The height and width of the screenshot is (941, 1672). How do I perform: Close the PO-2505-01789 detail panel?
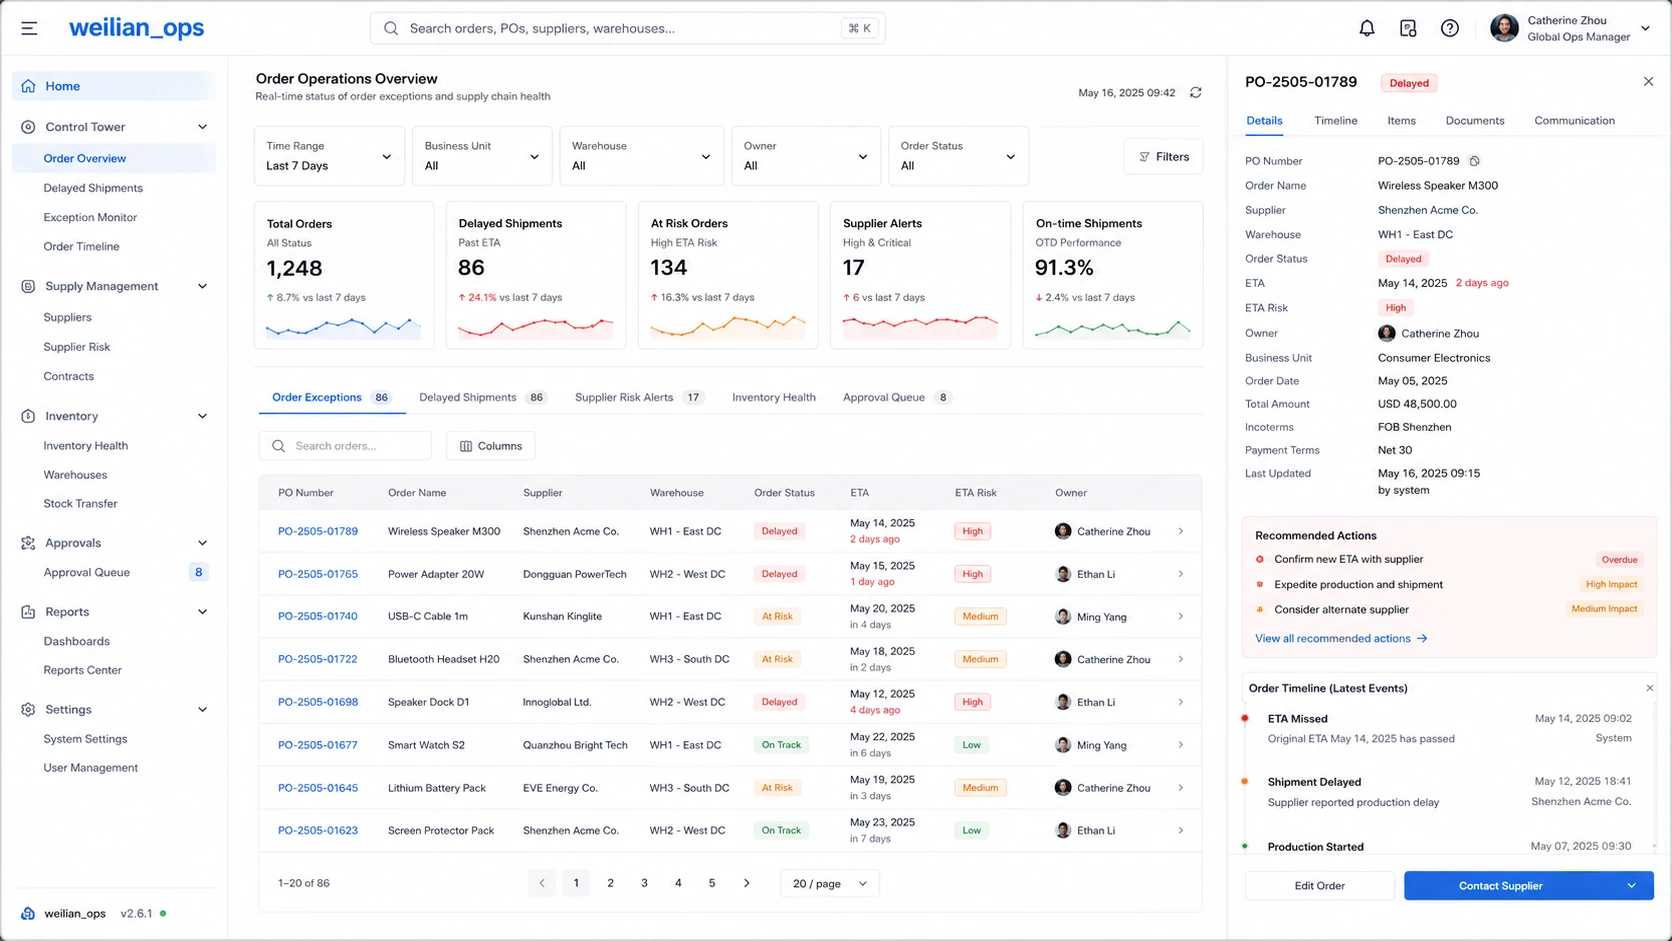pos(1648,82)
